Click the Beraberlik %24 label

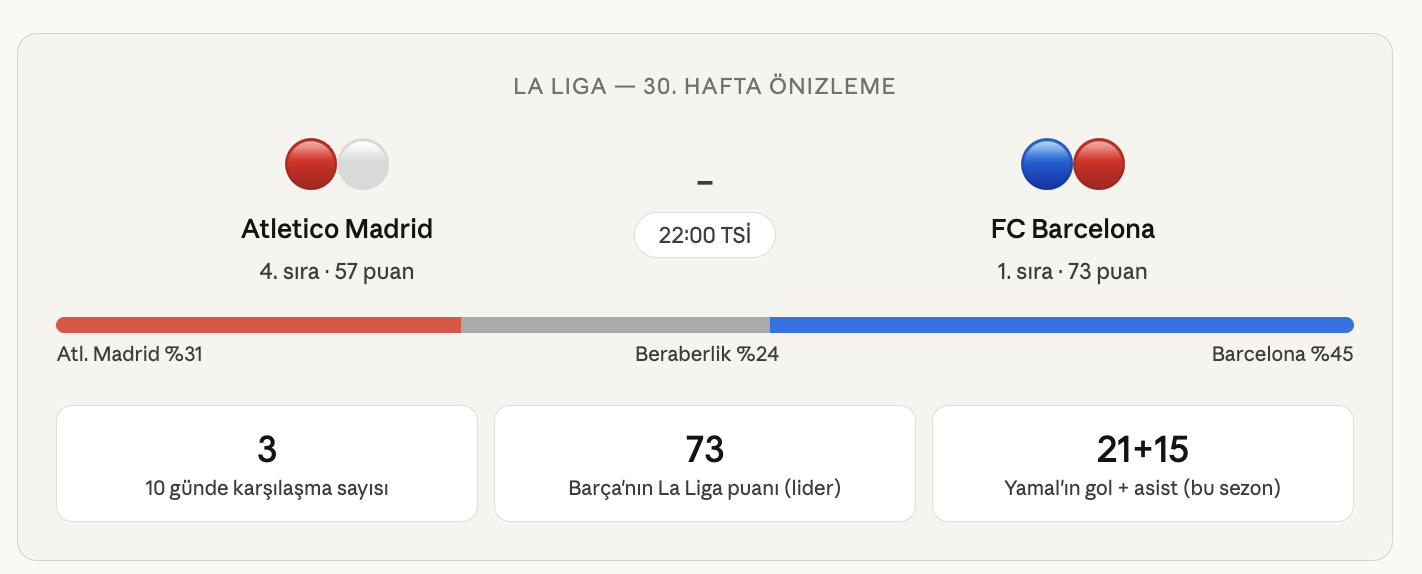(706, 354)
